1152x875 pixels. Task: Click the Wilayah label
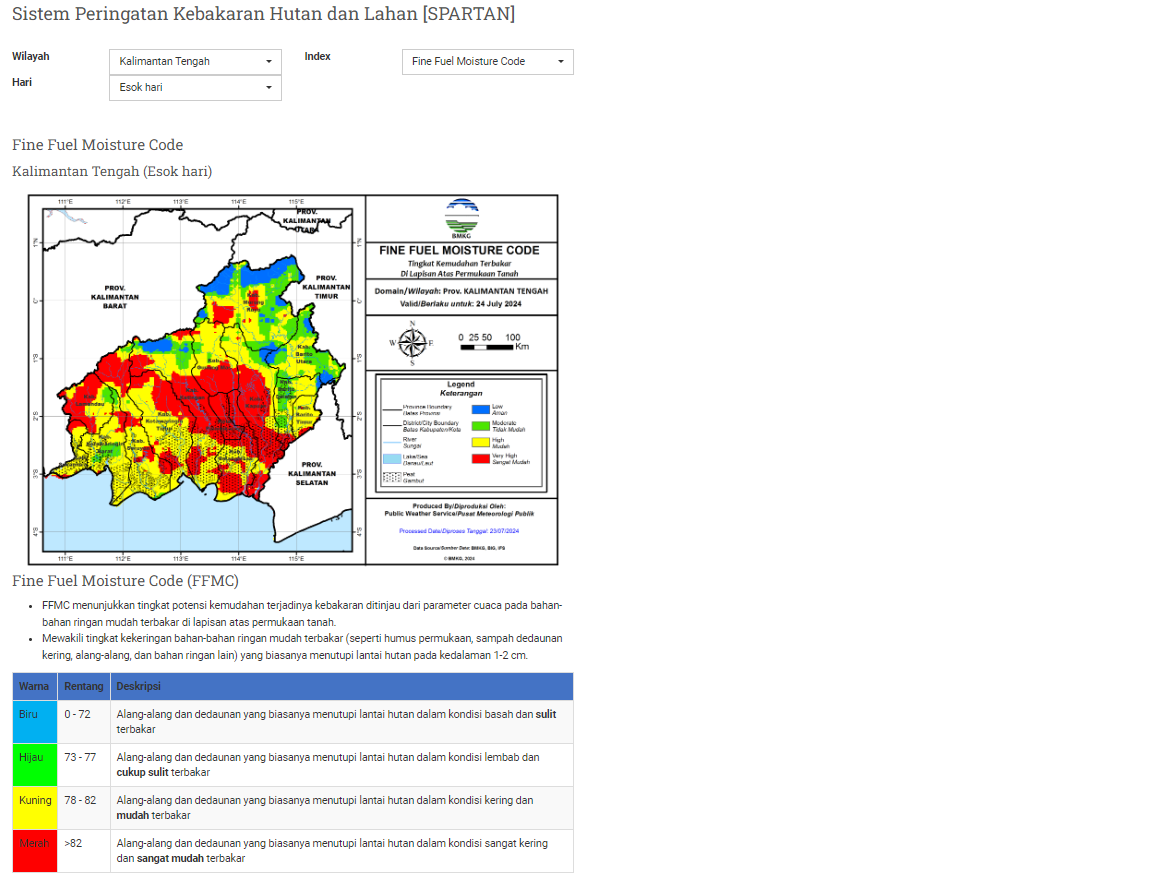(31, 57)
